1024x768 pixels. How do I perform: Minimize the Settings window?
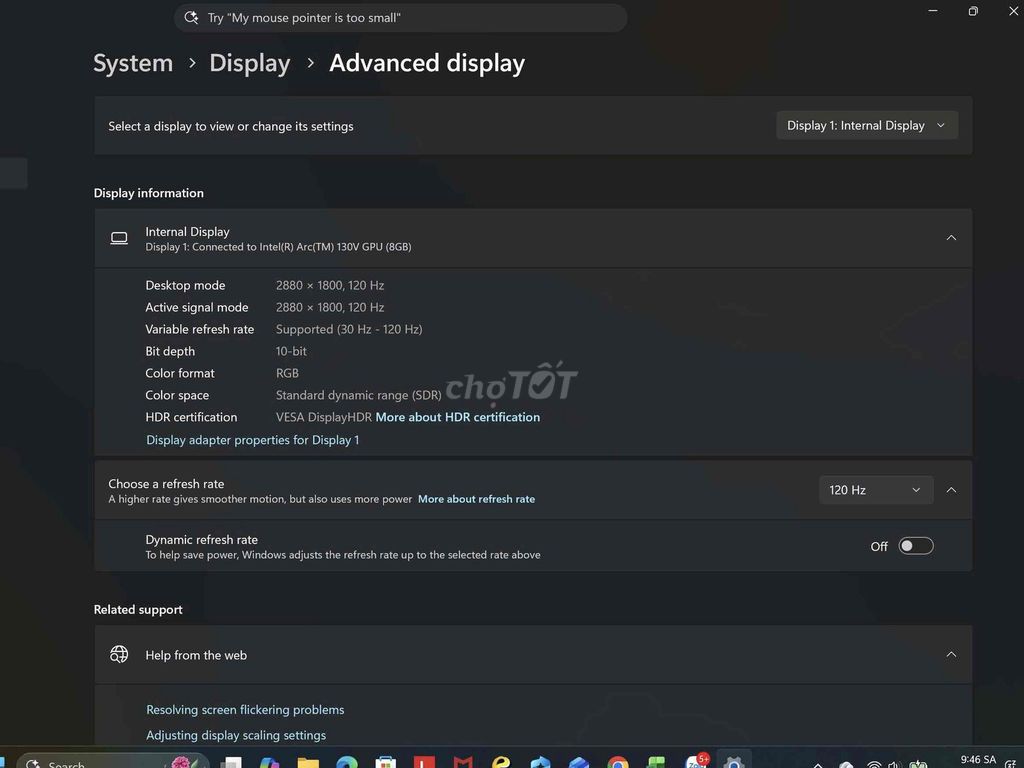pyautogui.click(x=933, y=11)
